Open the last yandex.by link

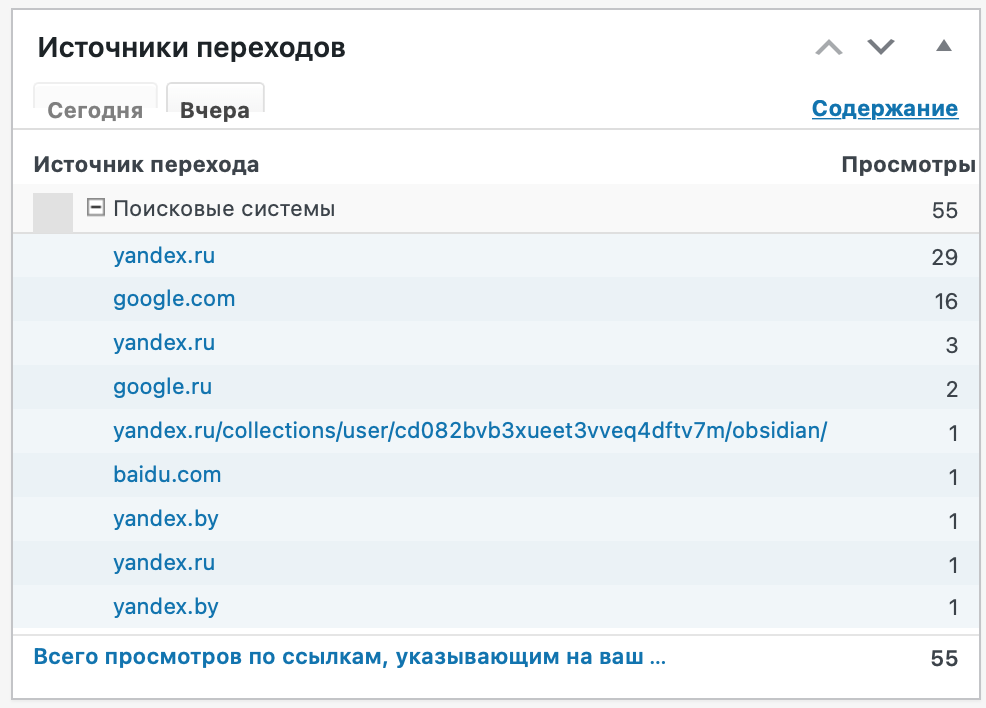click(x=166, y=607)
